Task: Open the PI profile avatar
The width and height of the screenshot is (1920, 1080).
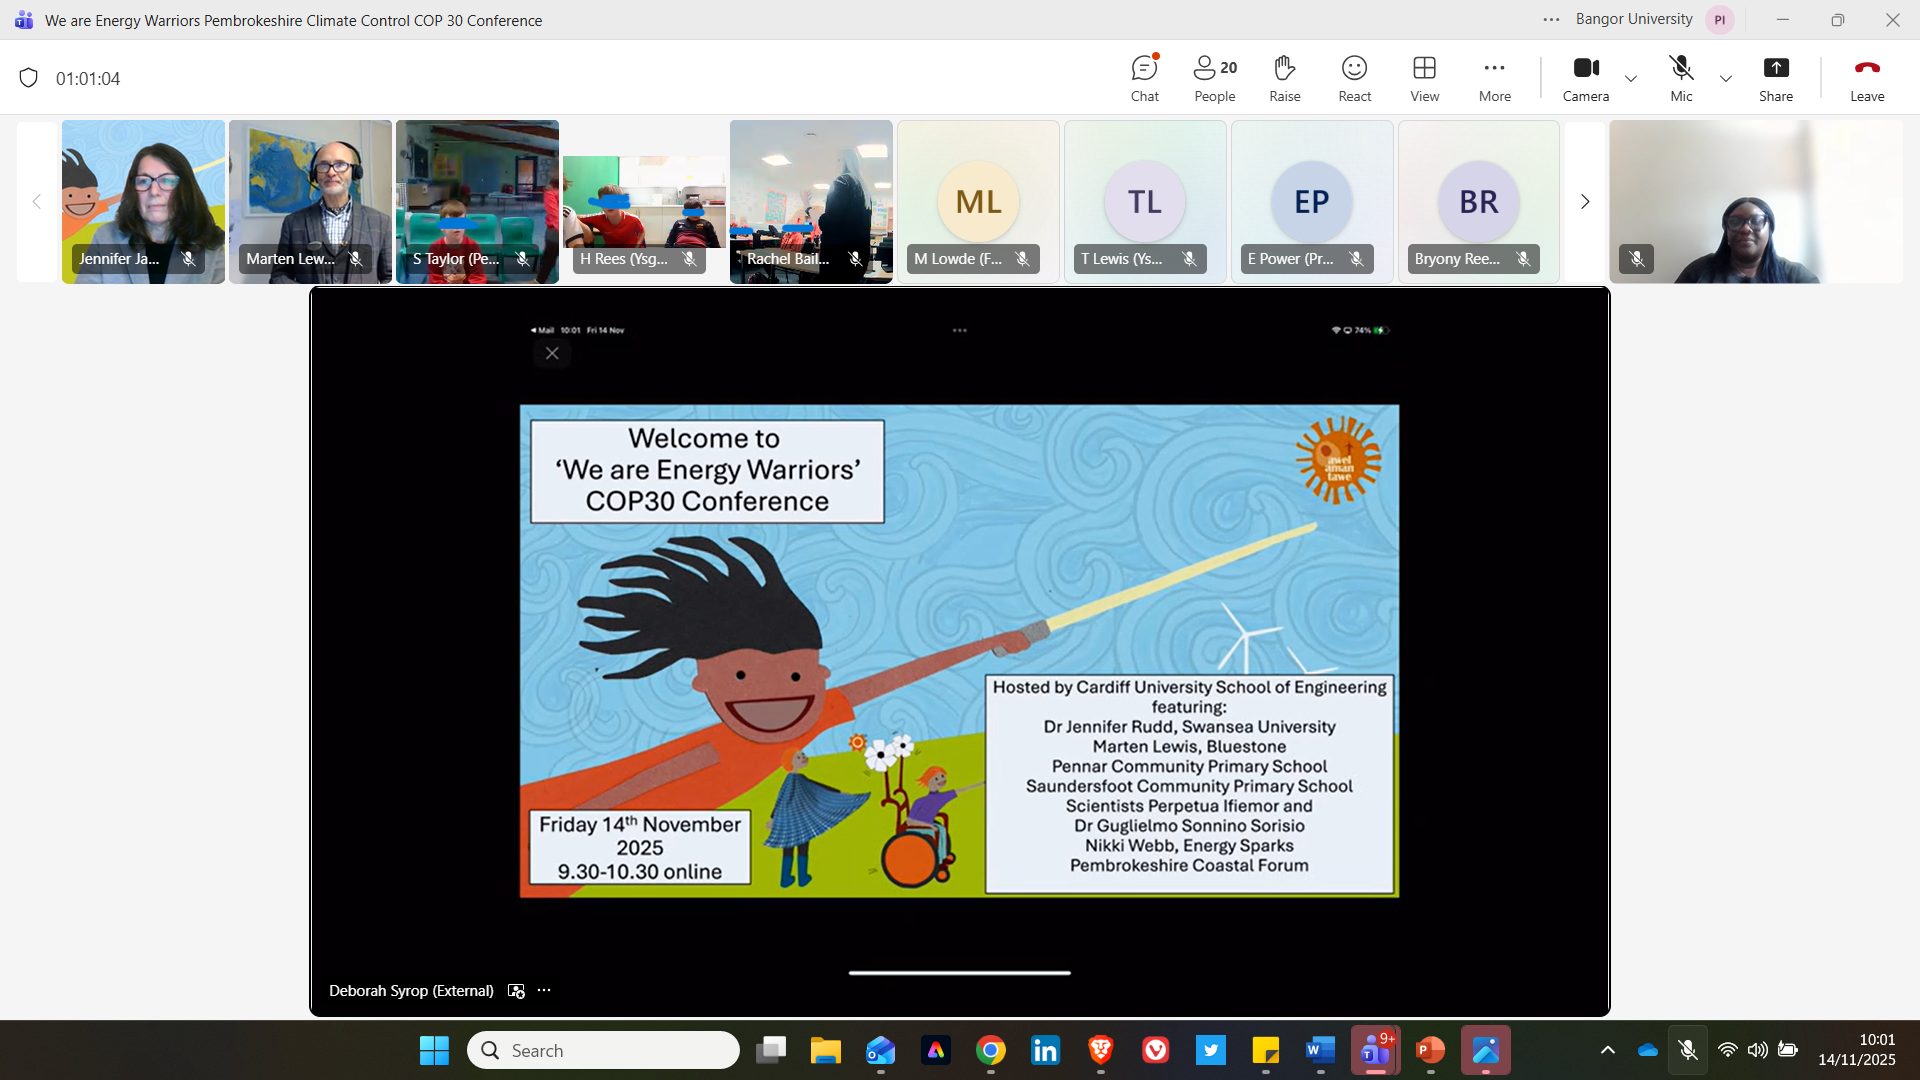Action: [x=1720, y=20]
